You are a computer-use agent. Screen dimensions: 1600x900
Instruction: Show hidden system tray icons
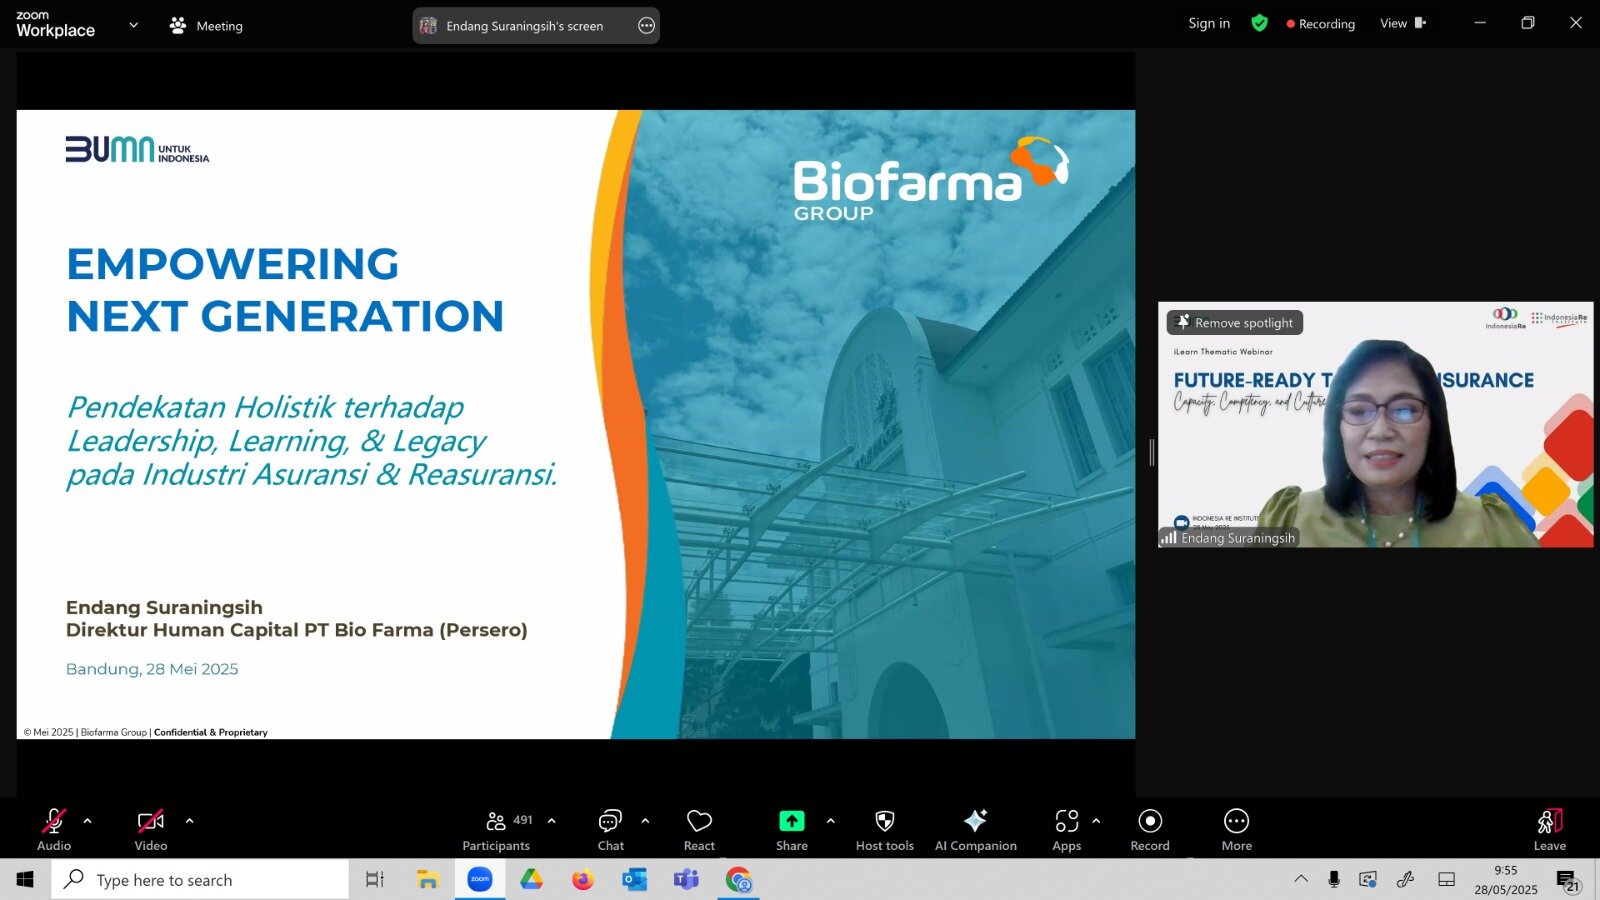1301,879
